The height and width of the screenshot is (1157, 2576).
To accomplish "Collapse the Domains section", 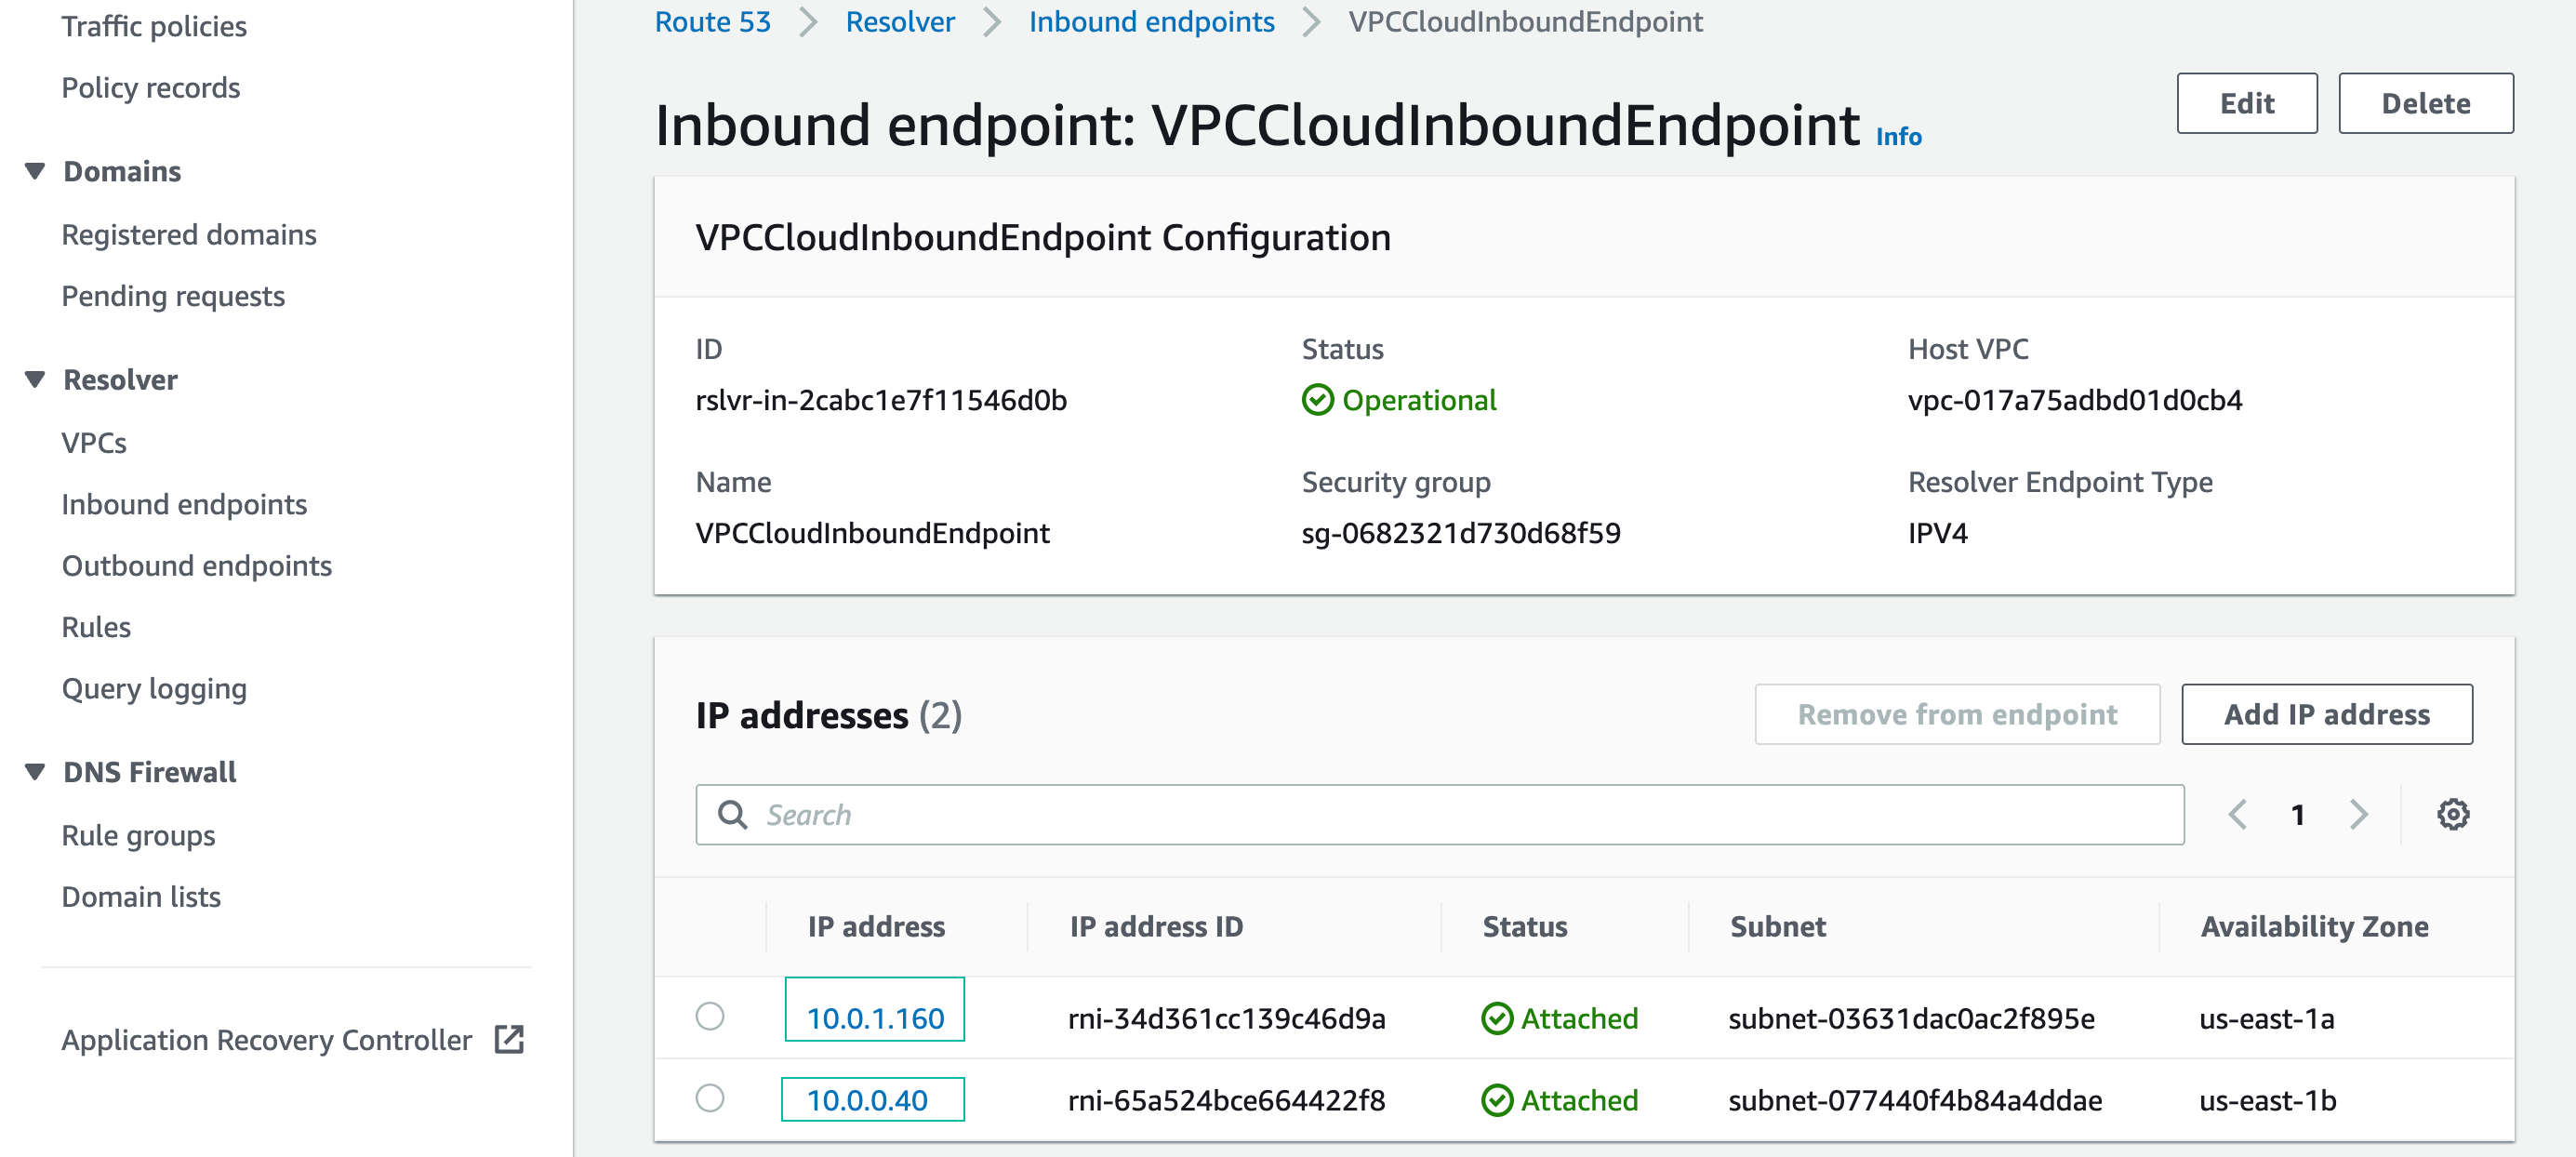I will [x=35, y=170].
